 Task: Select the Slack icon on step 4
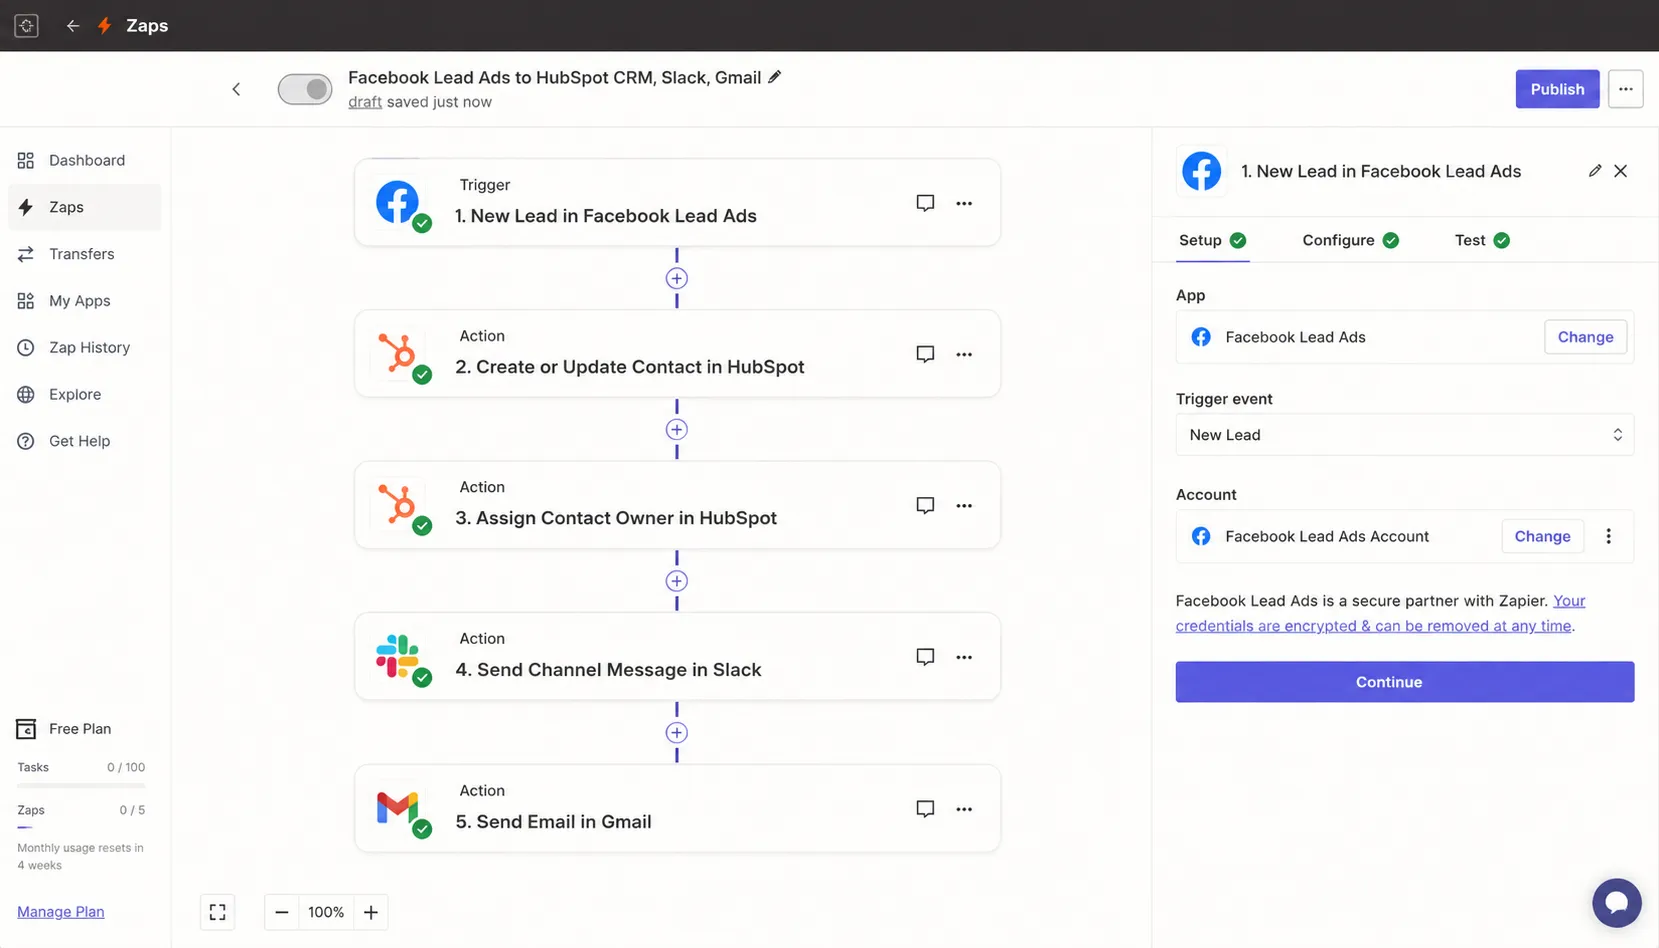point(398,657)
